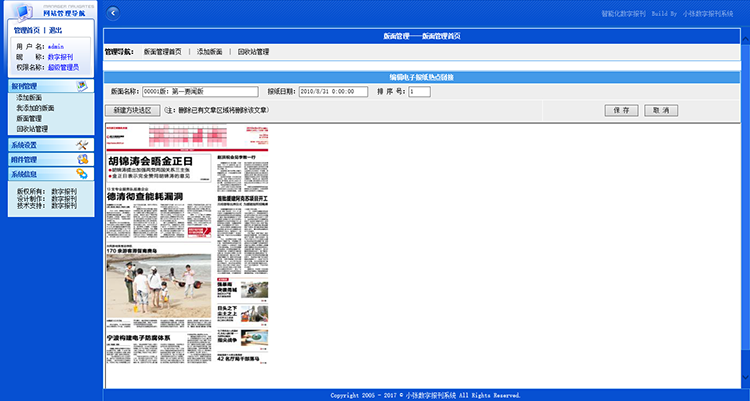
Task: Click the 胡锦涛会晤金正日 headline in newspaper
Action: tap(150, 161)
